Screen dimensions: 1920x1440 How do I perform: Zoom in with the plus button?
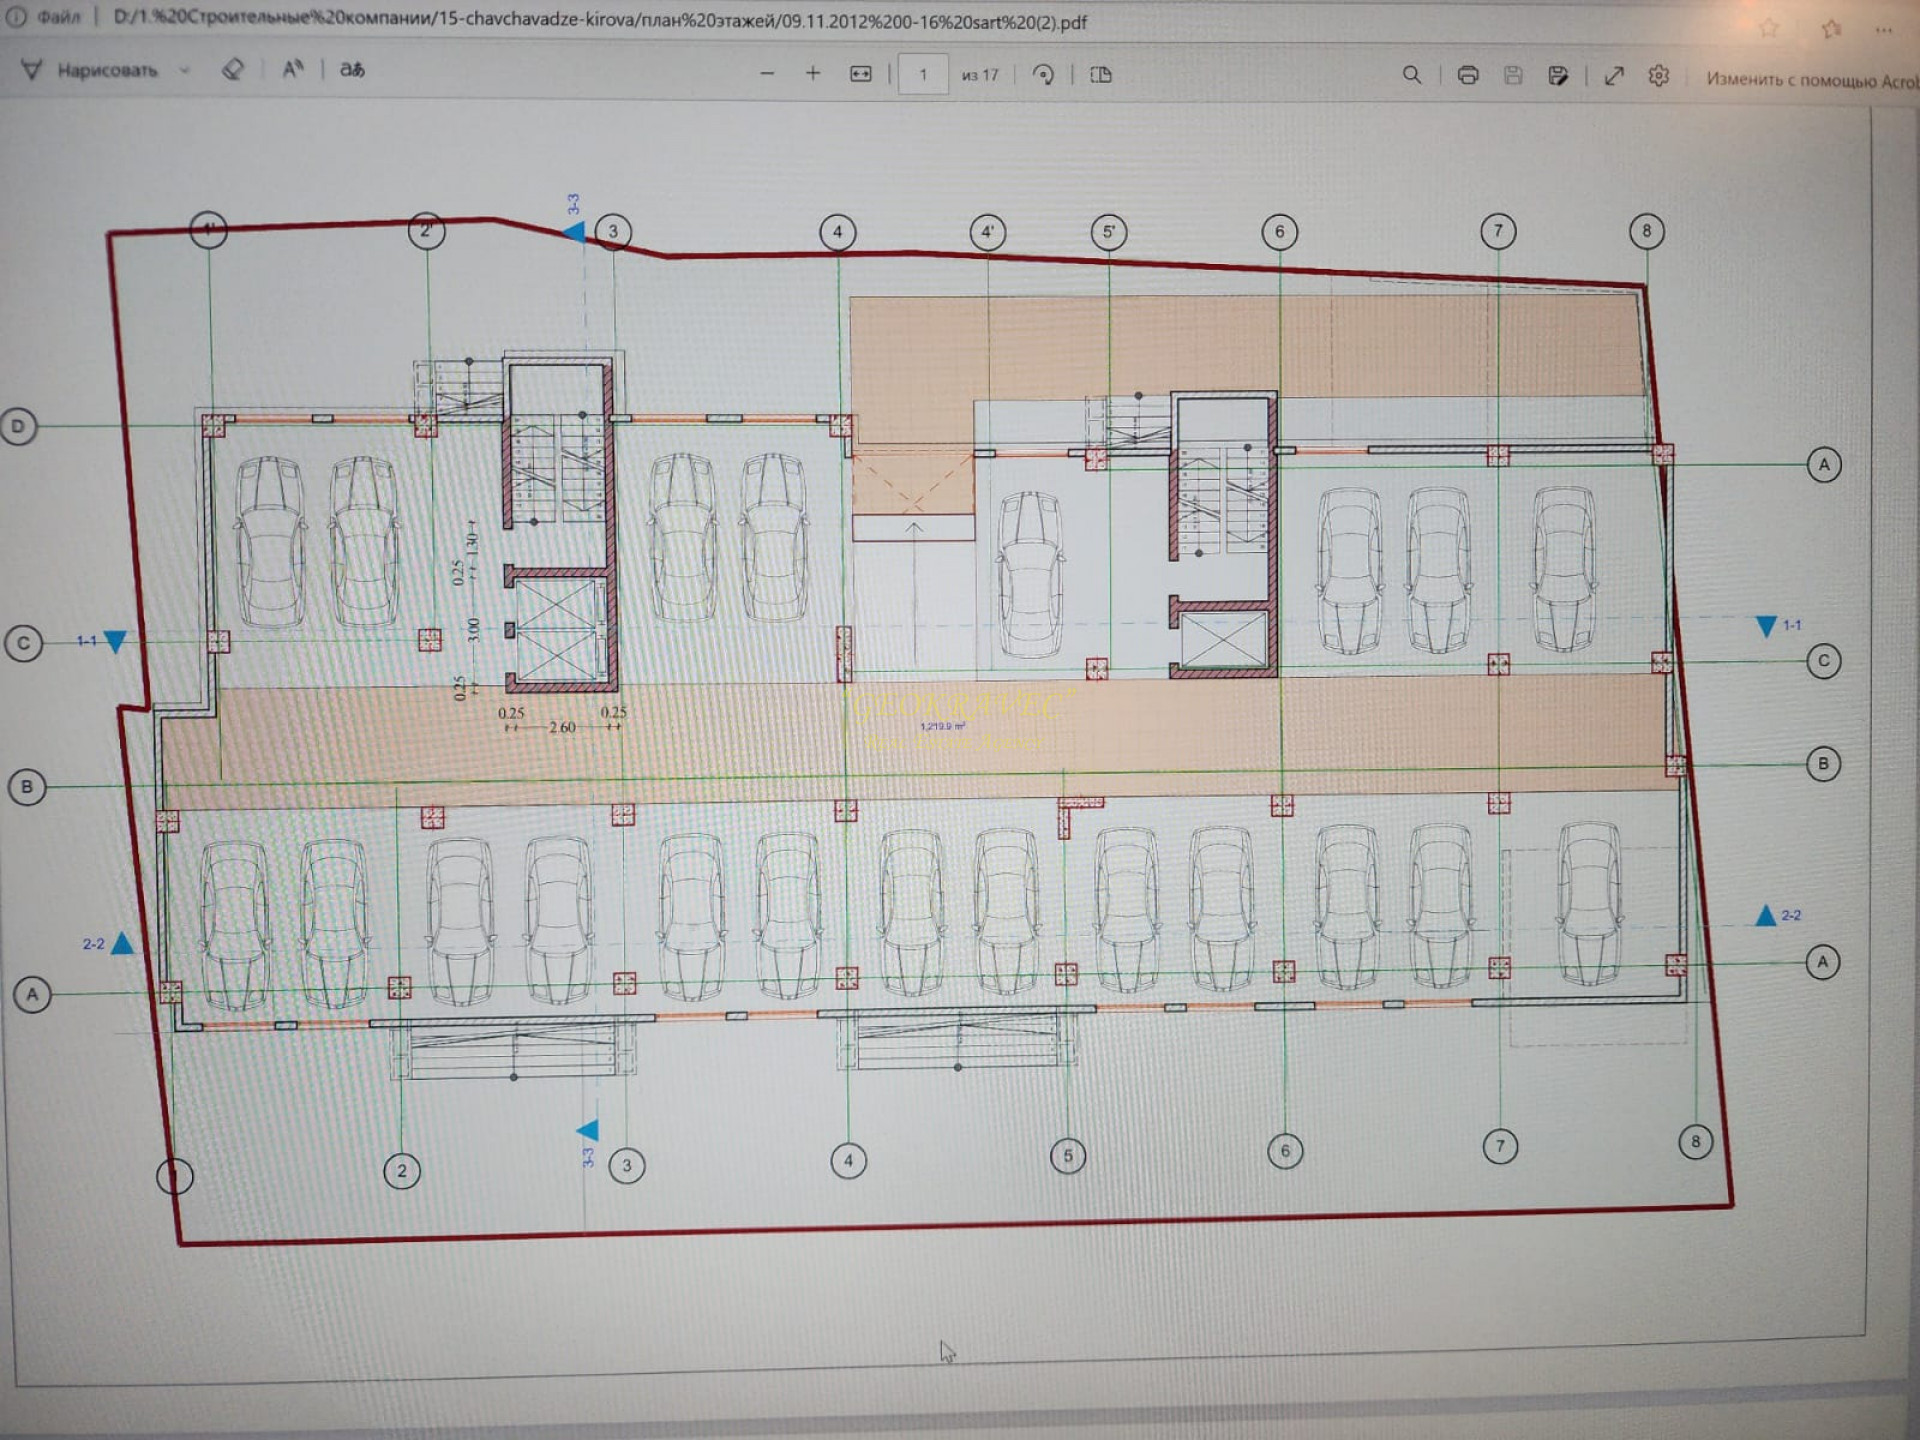pos(813,73)
